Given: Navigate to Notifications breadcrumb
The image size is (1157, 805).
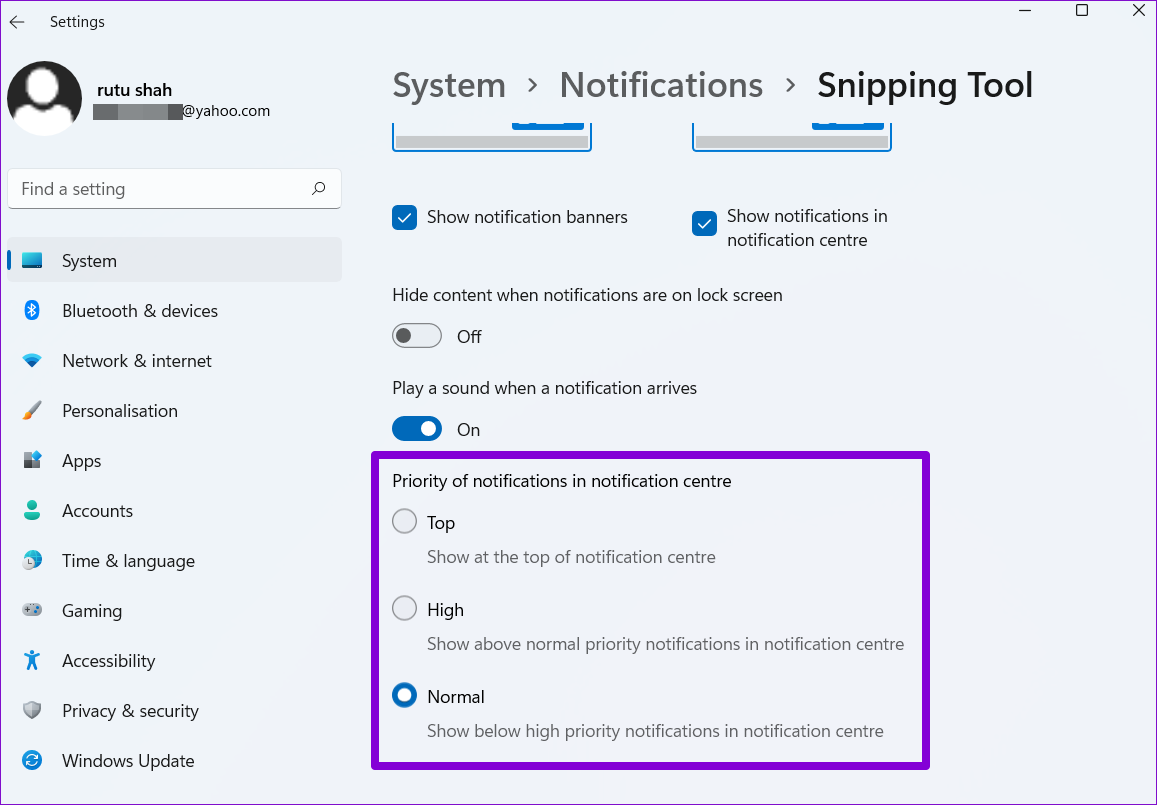Looking at the screenshot, I should [x=661, y=85].
